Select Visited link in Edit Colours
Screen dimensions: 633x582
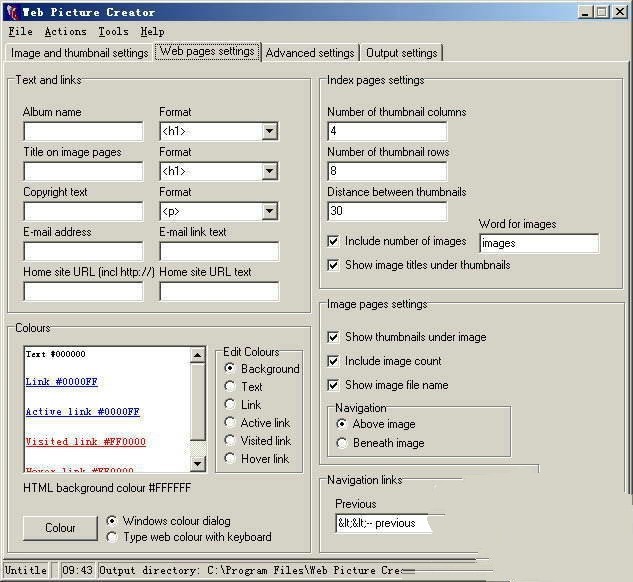[x=230, y=440]
